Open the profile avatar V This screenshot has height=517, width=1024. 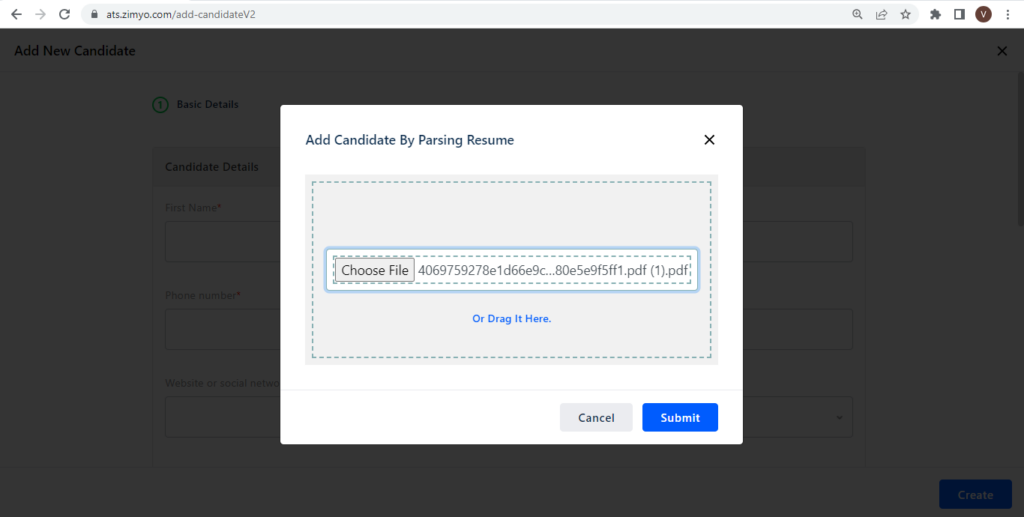(984, 14)
